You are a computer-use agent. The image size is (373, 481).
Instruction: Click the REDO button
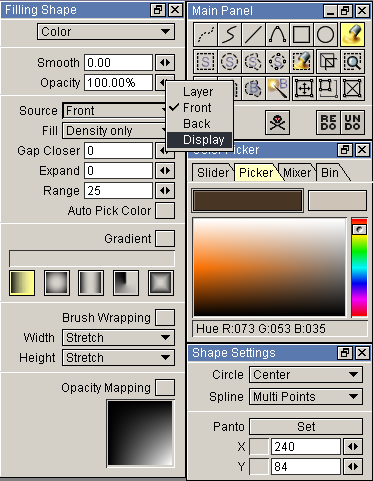[x=328, y=123]
